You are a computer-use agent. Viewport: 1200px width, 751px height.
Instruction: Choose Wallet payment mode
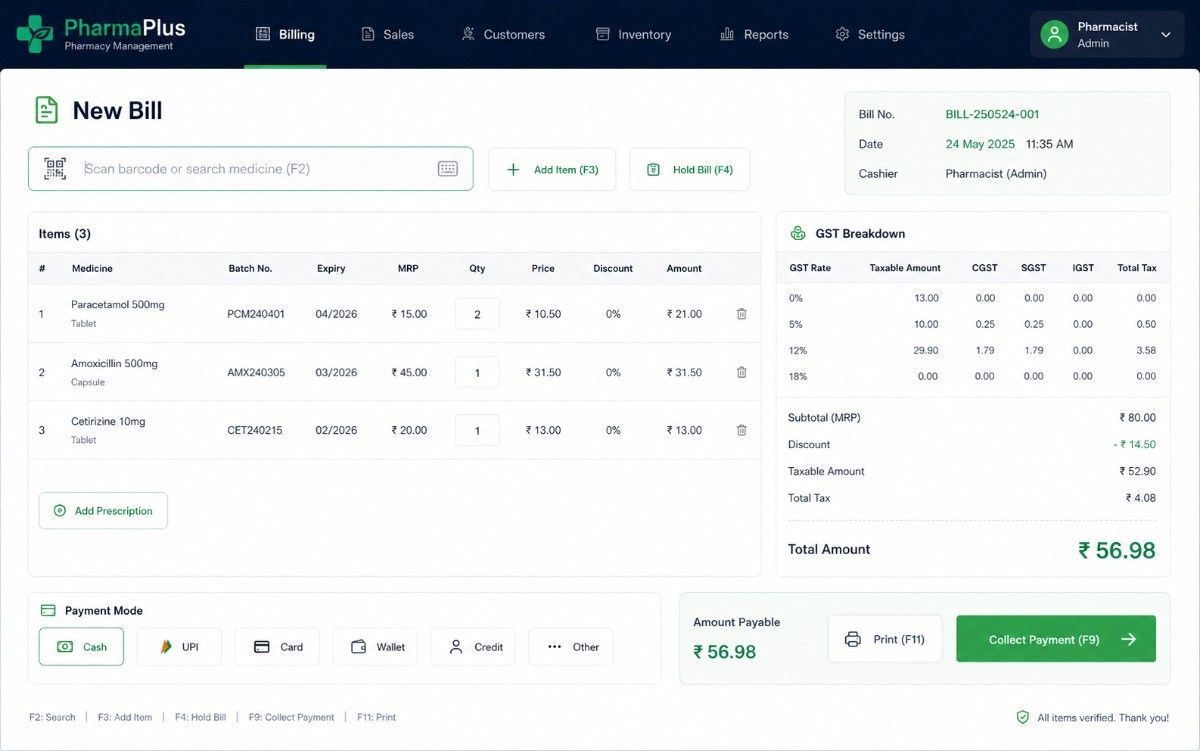(375, 647)
